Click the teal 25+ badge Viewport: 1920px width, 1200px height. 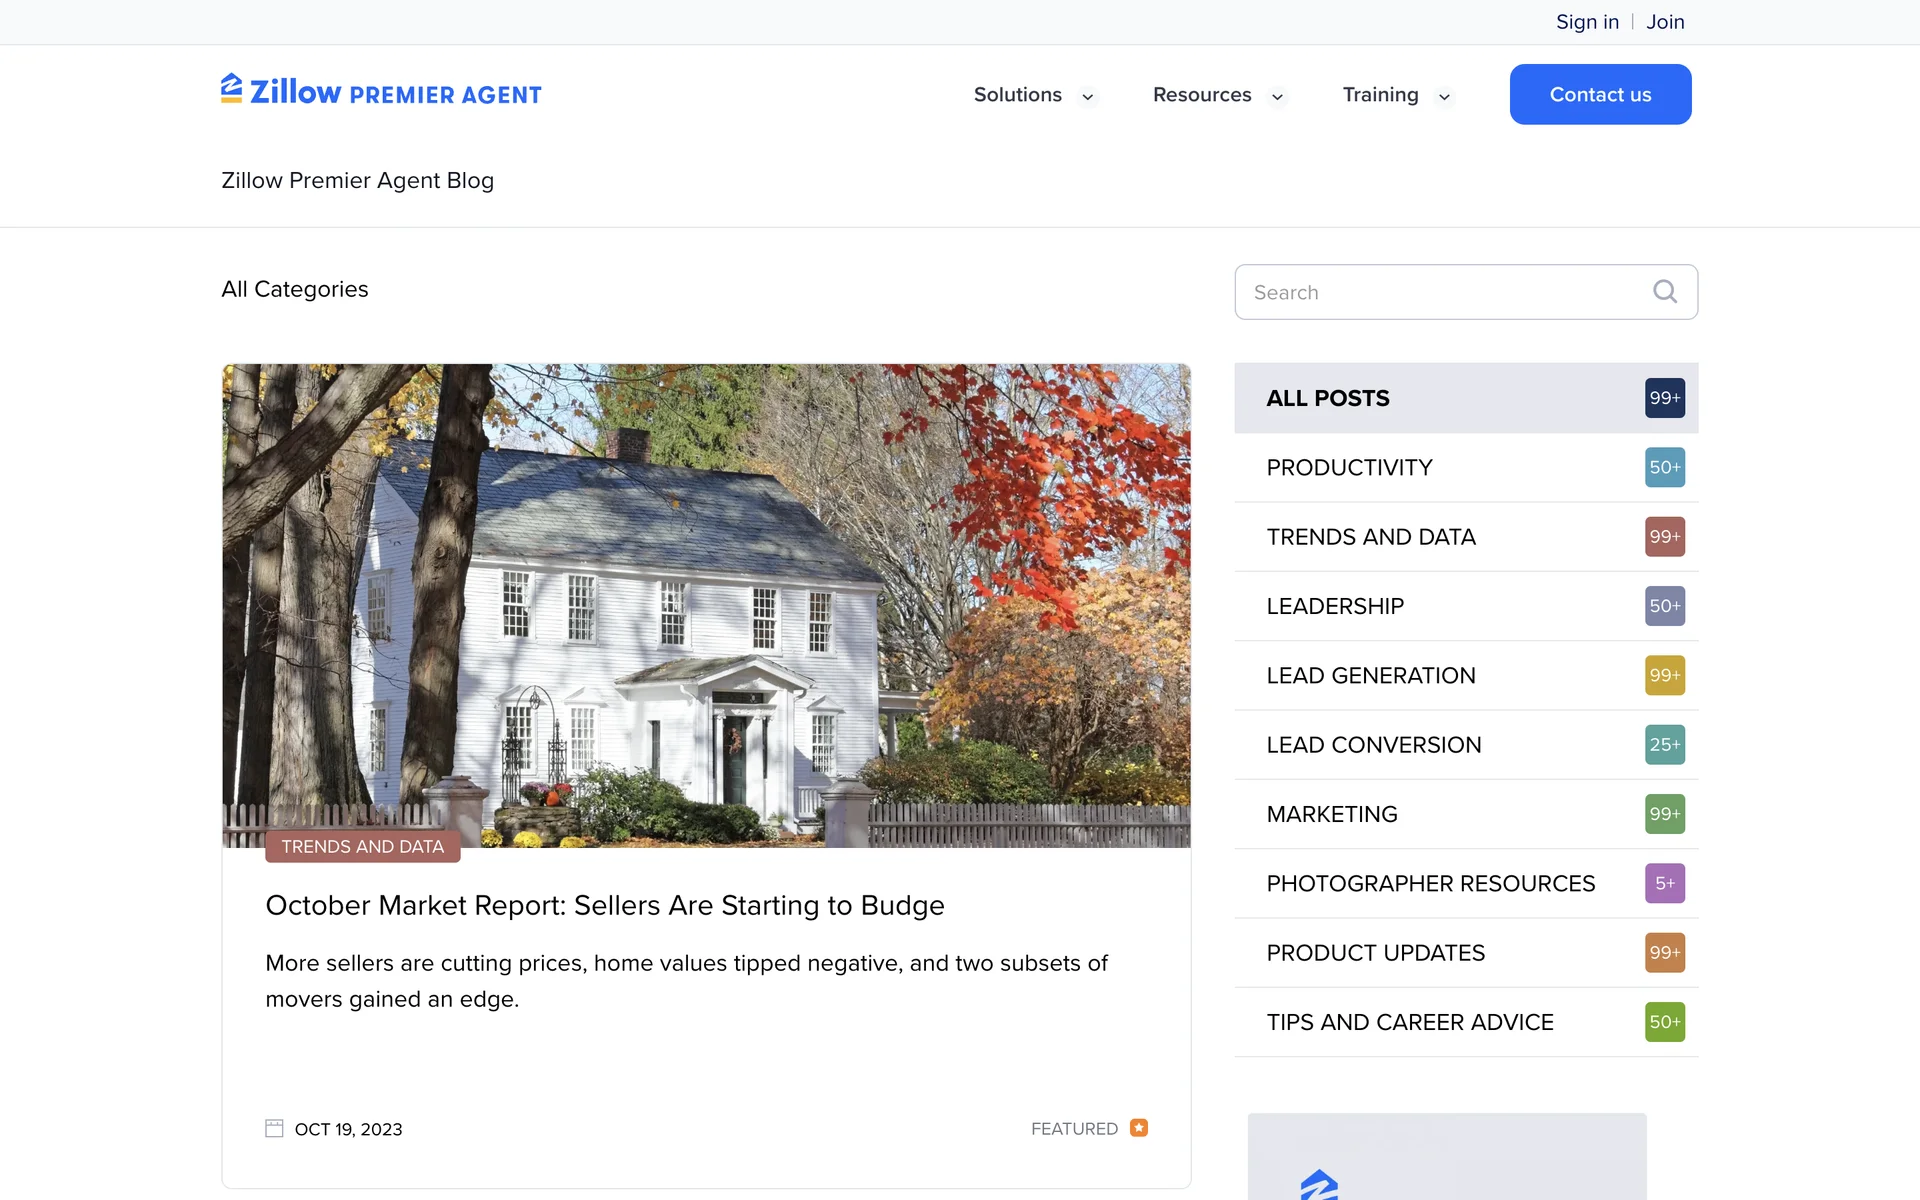1664,745
